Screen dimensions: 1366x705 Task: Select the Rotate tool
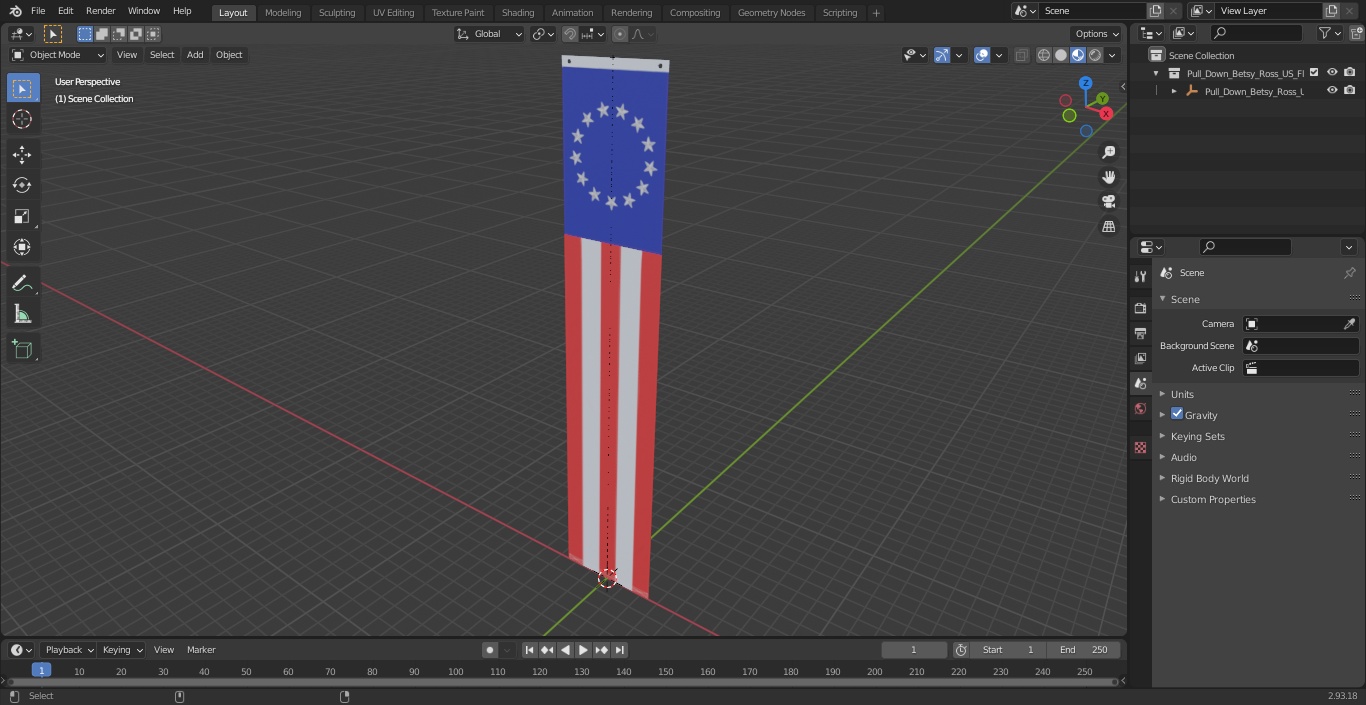click(22, 185)
